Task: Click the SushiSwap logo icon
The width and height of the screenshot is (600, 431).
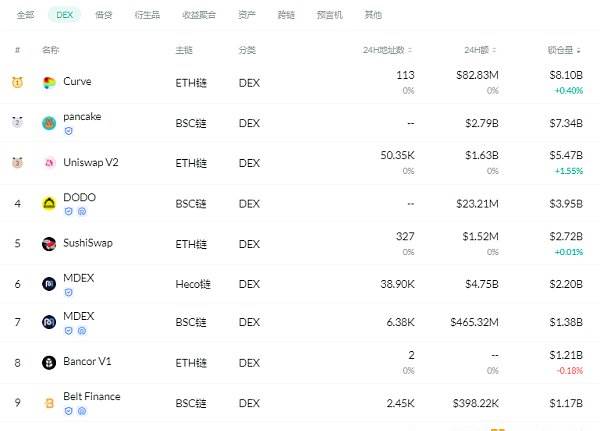Action: 49,243
